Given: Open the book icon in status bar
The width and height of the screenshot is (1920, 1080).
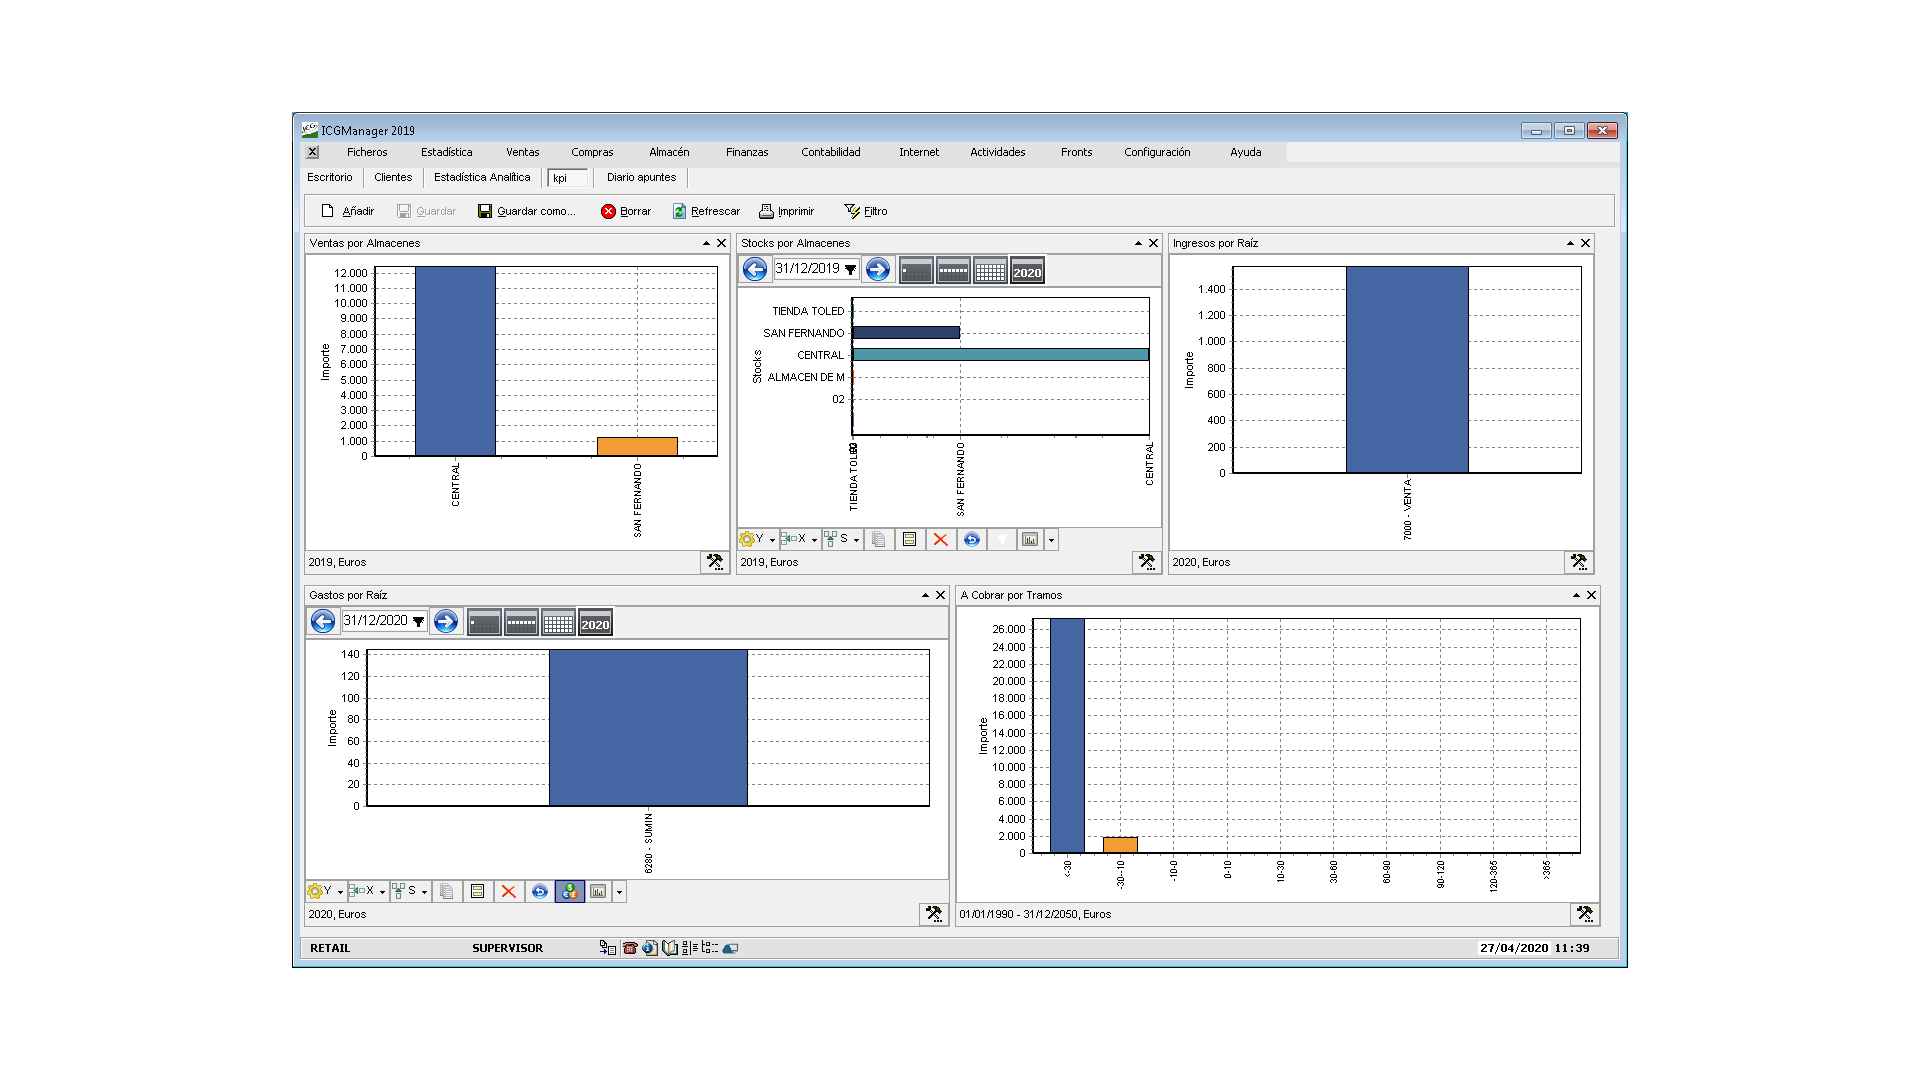Looking at the screenshot, I should point(670,948).
